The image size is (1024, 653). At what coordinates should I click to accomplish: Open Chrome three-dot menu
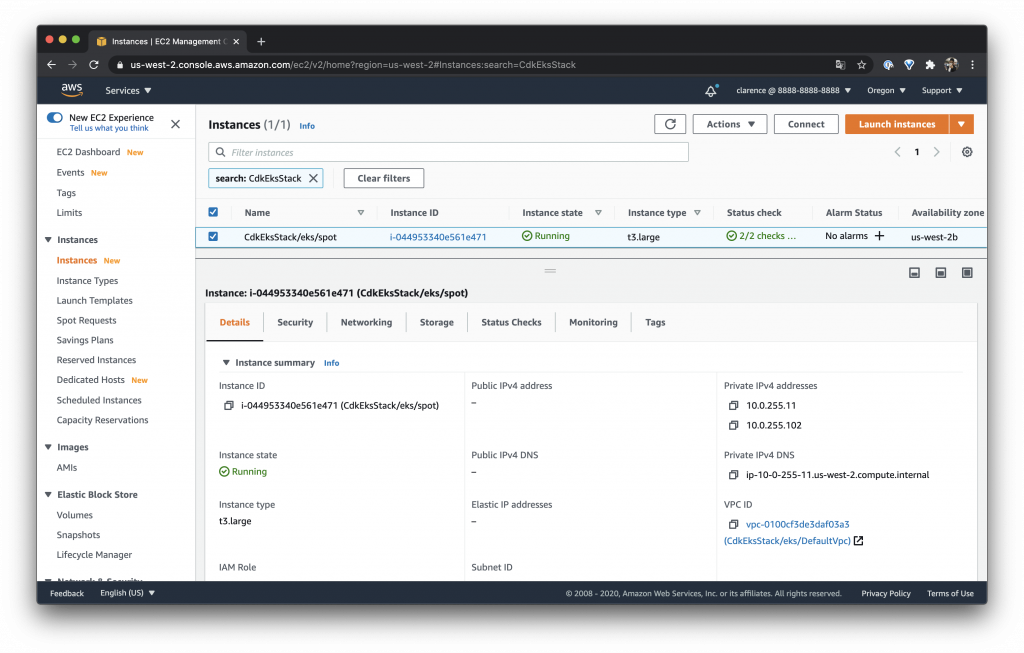(x=972, y=65)
